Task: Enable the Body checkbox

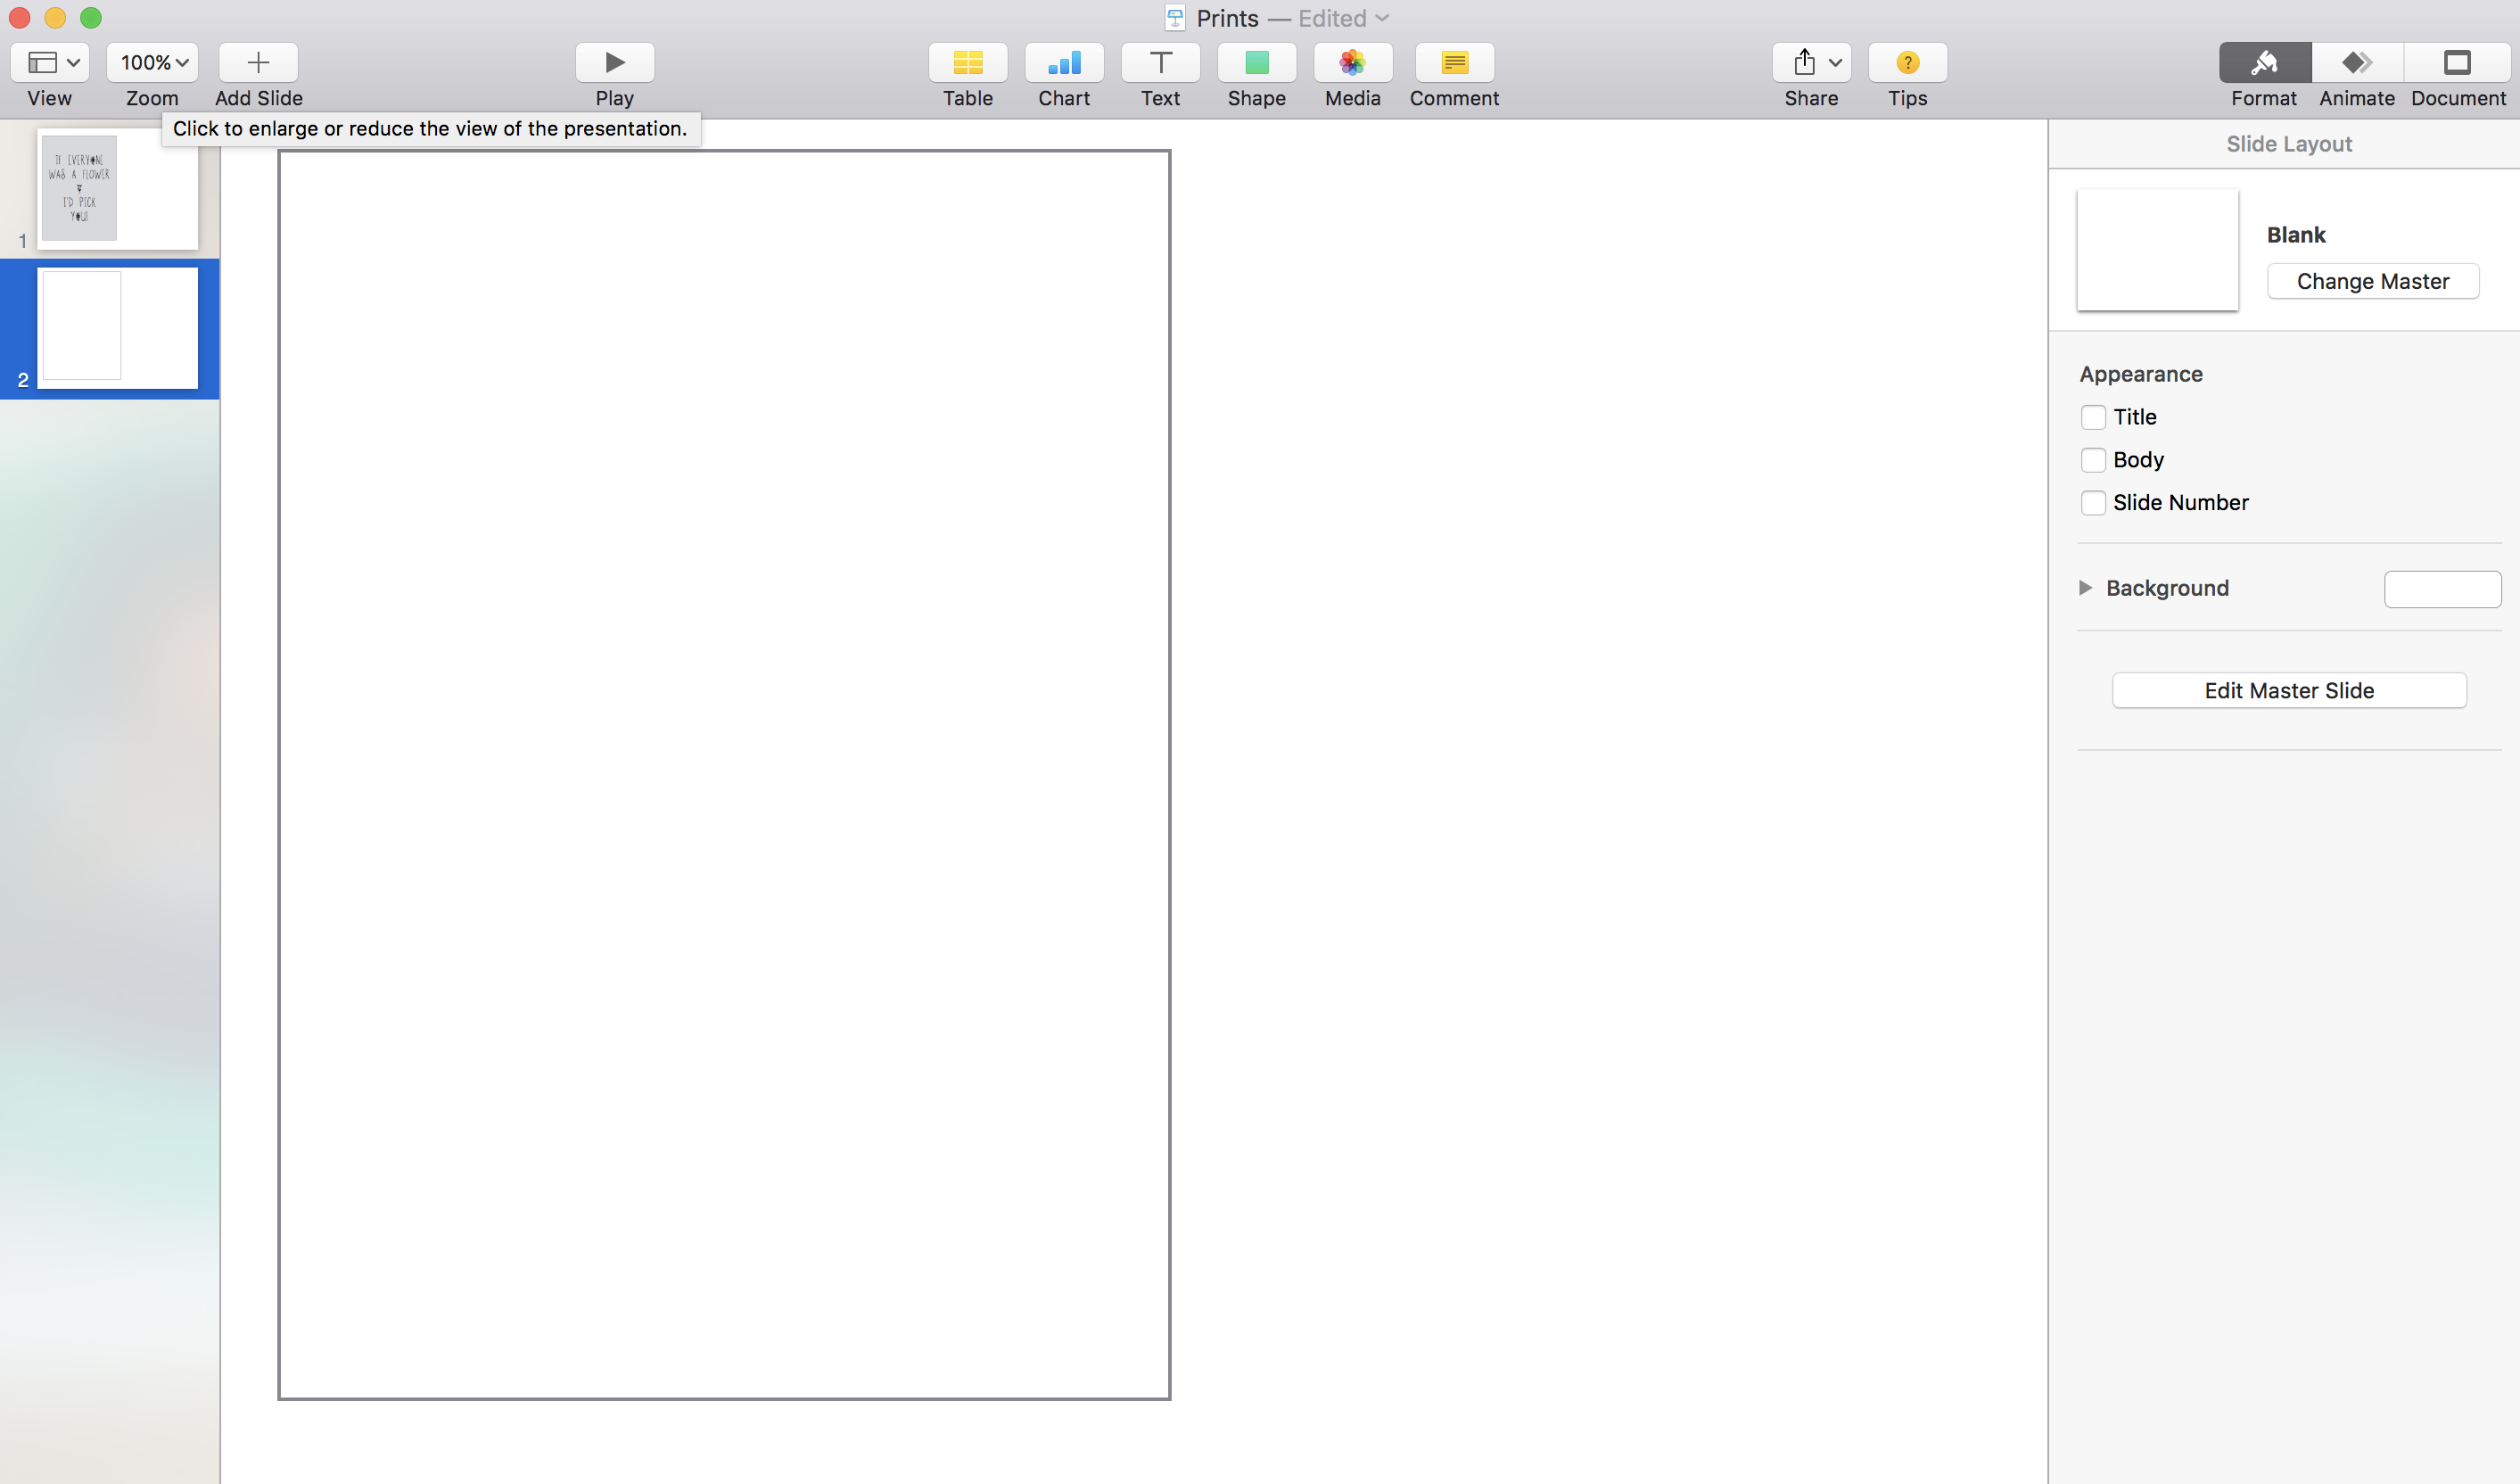Action: coord(2093,460)
